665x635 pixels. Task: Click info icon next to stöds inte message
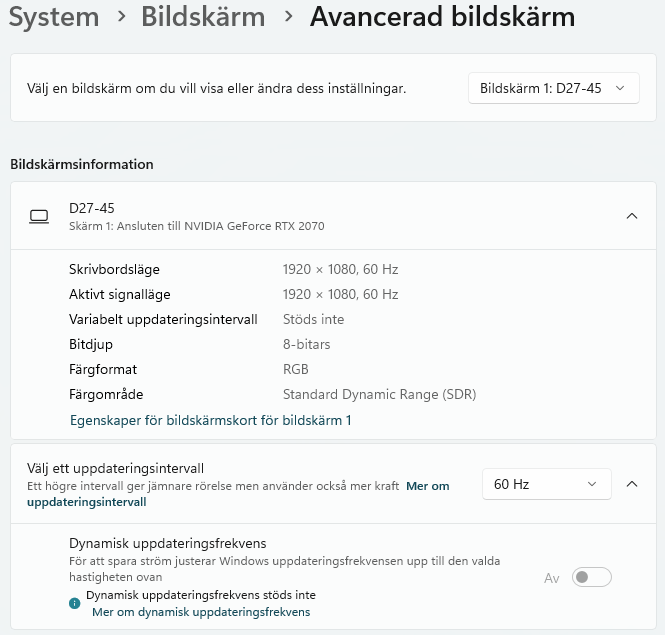[75, 603]
